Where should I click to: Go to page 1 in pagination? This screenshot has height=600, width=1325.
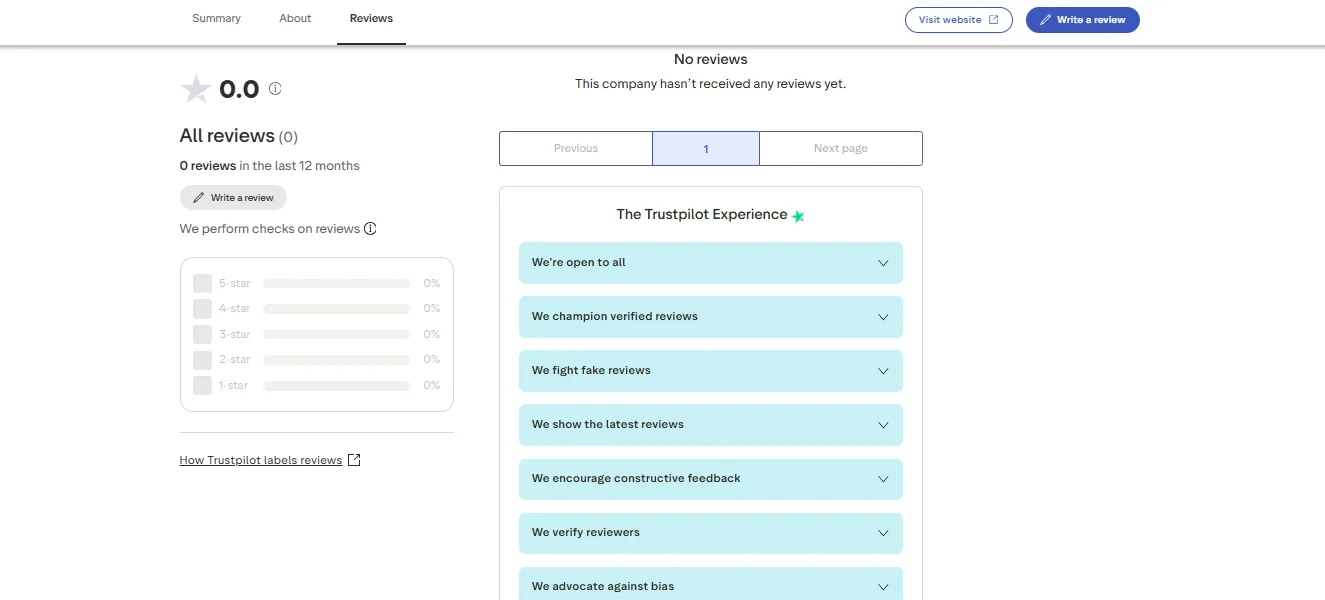(x=706, y=149)
